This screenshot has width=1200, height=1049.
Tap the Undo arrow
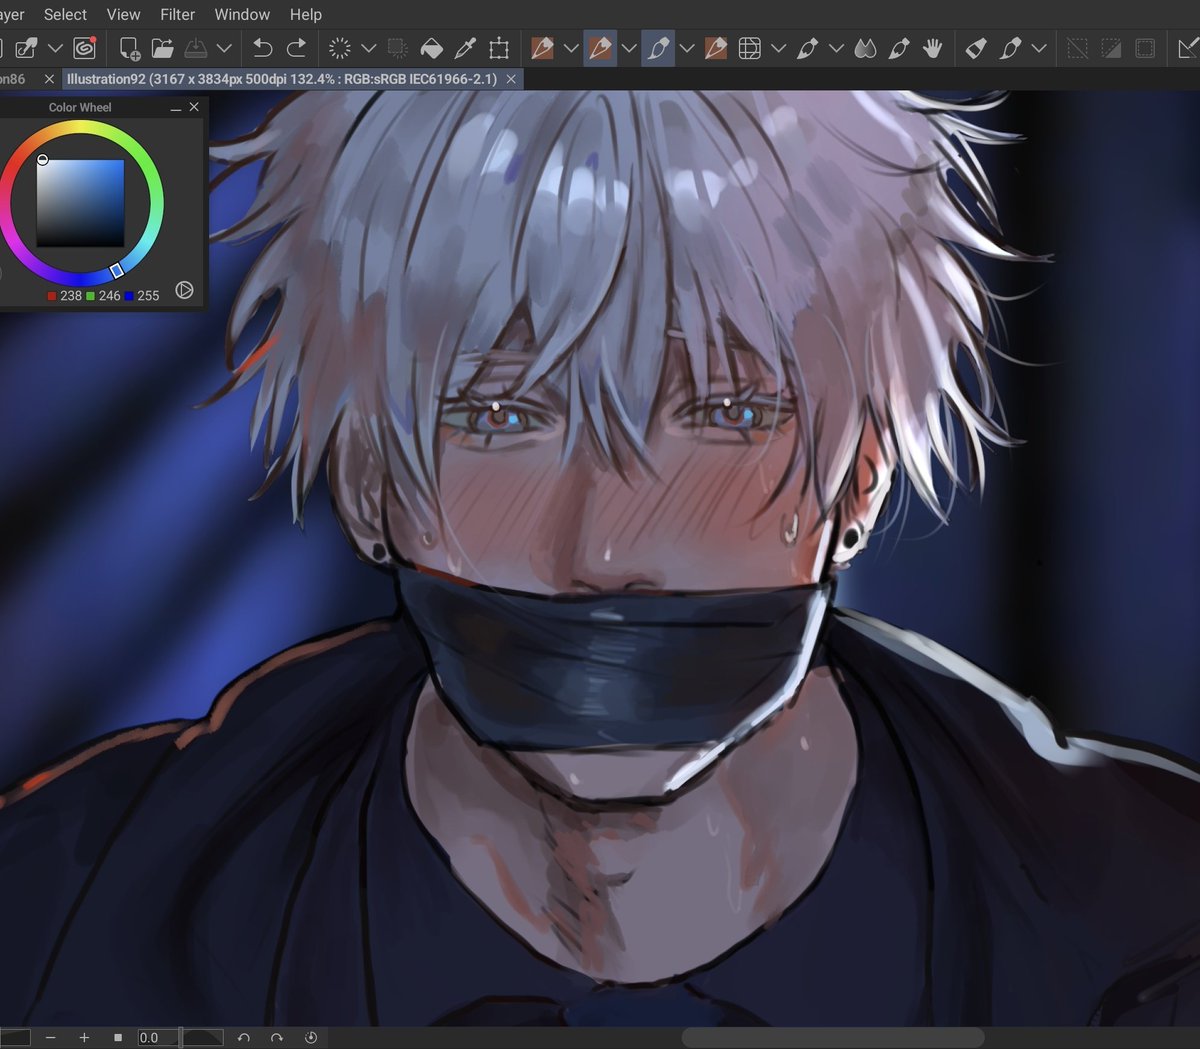coord(261,47)
